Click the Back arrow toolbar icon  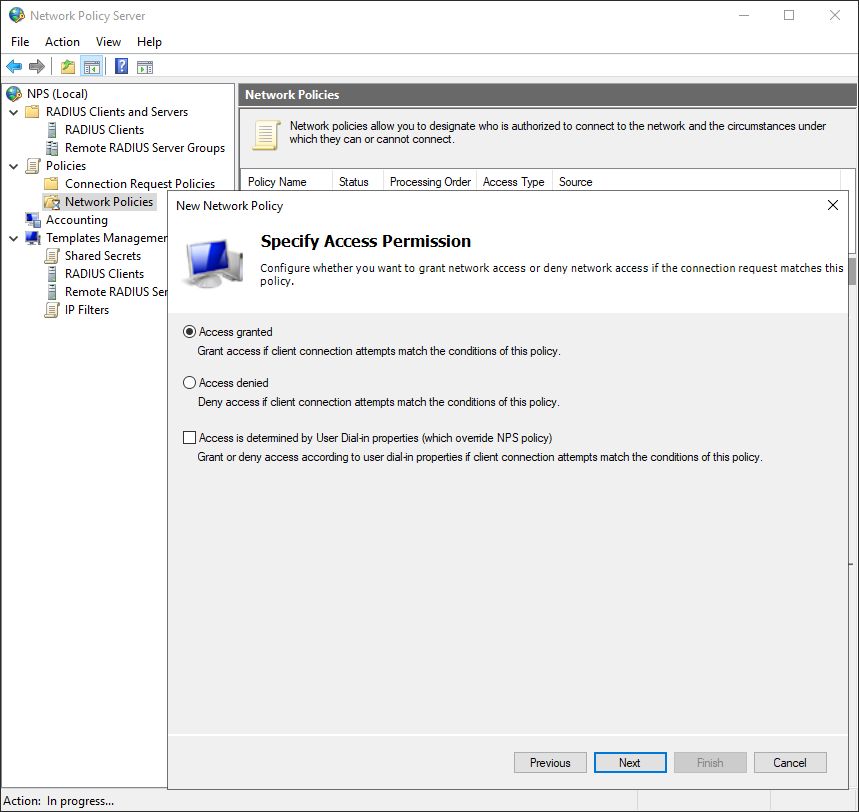coord(14,67)
